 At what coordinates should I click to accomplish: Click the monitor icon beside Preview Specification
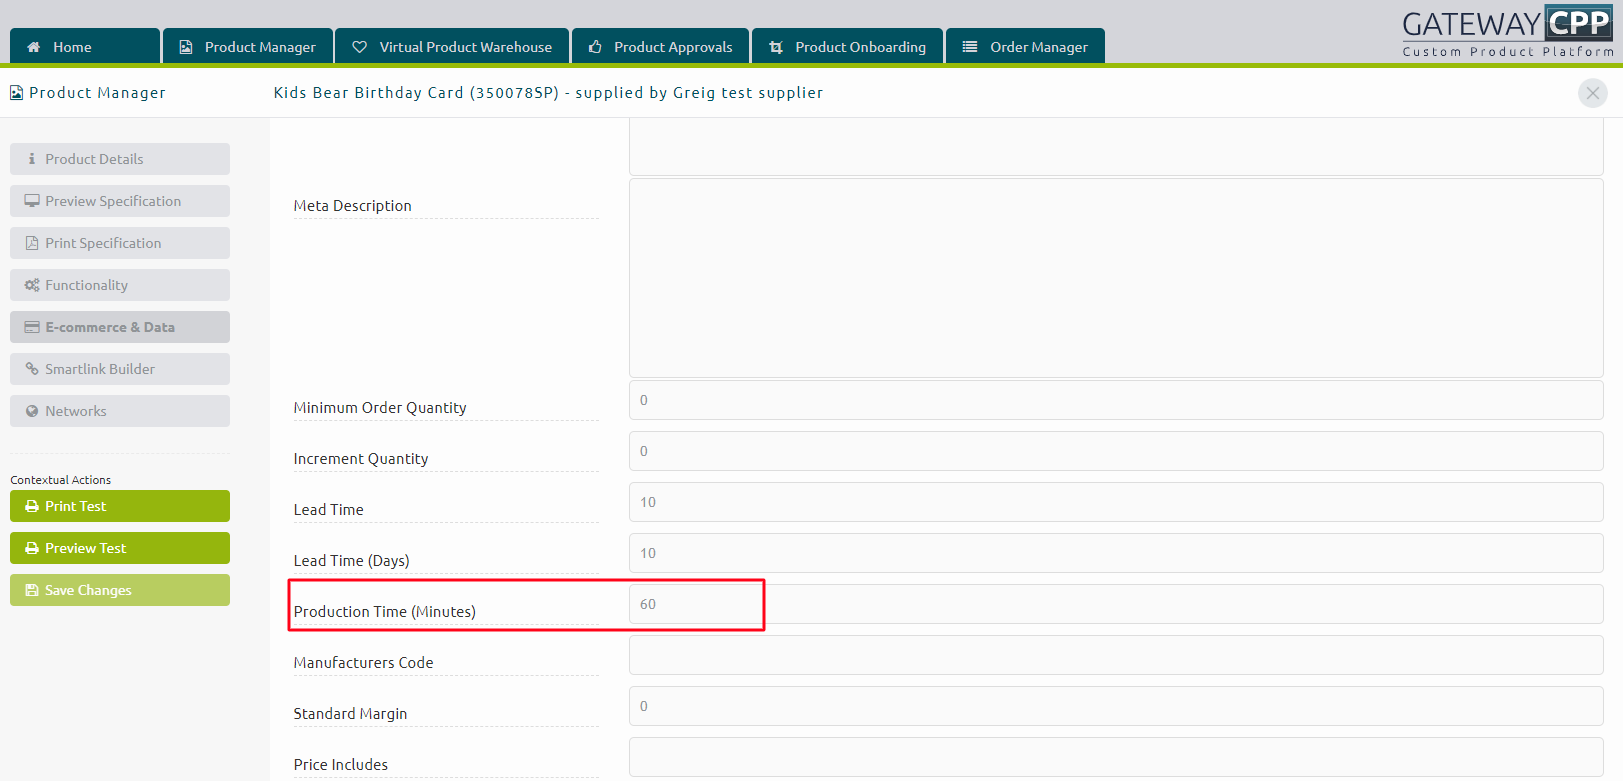click(x=32, y=201)
